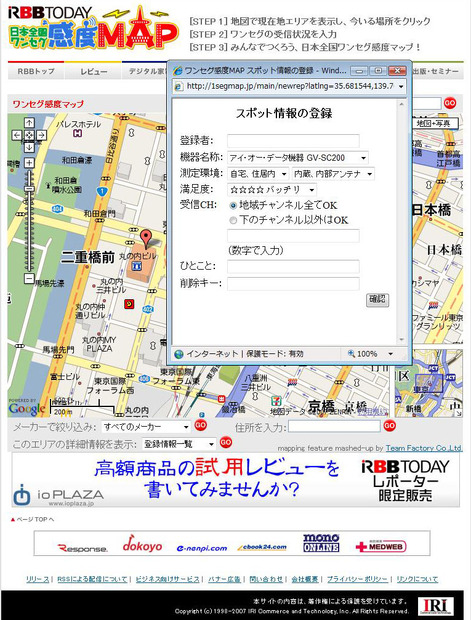The height and width of the screenshot is (620, 471).
Task: Open the 機器名称 device dropdown
Action: coord(297,158)
